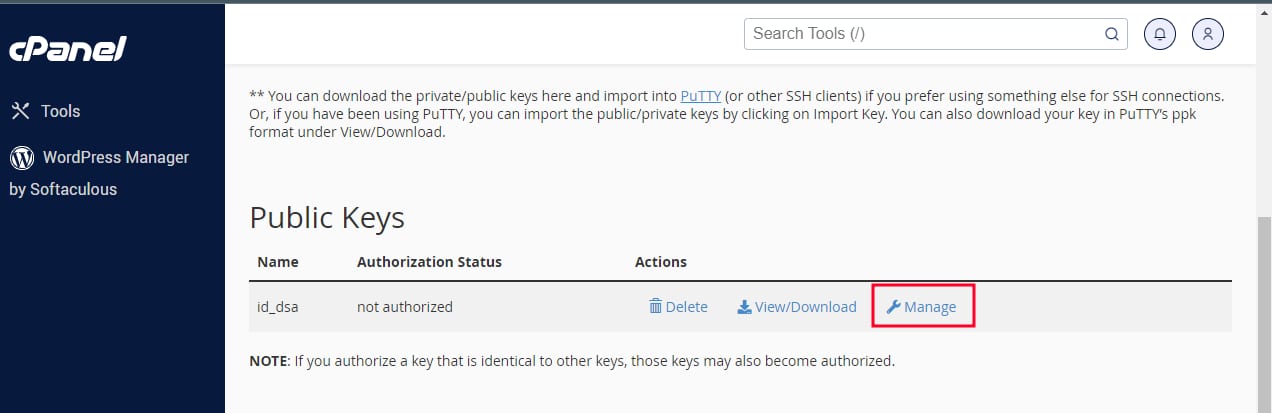The height and width of the screenshot is (413, 1272).
Task: Click the vertical page scrollbar
Action: pyautogui.click(x=1263, y=300)
